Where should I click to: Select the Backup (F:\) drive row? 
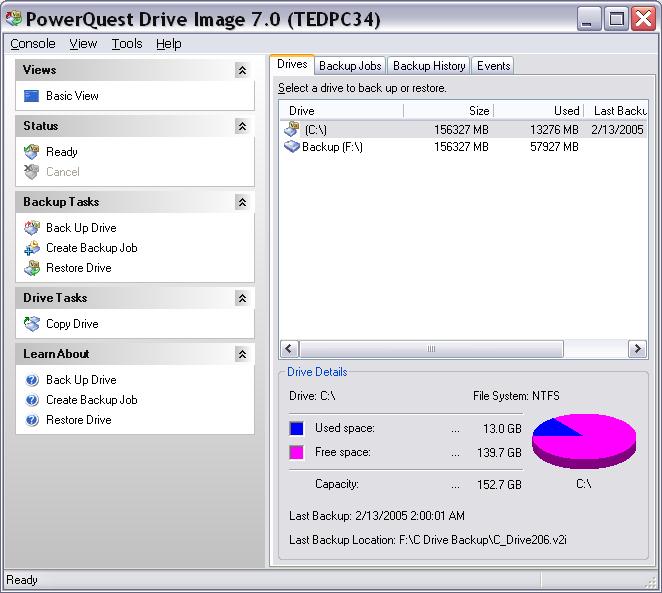tap(463, 147)
